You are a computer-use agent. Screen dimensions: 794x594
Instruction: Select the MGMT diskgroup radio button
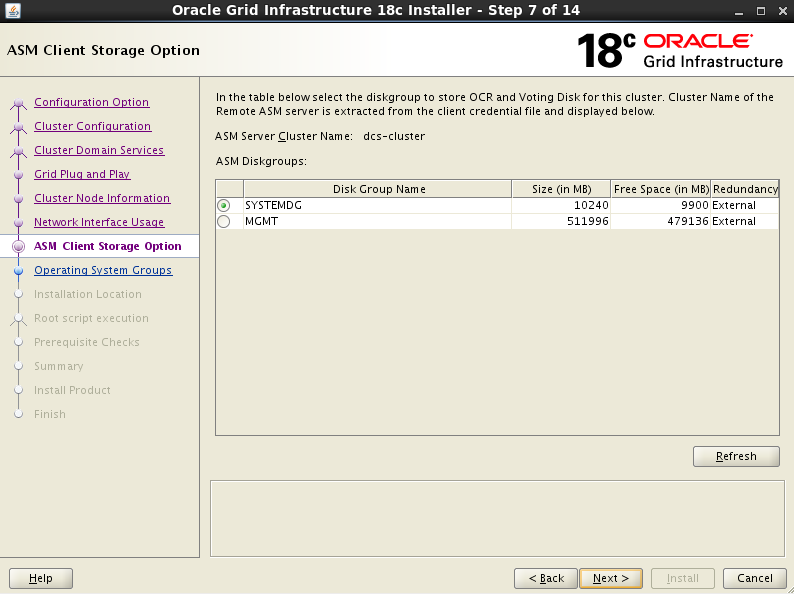pyautogui.click(x=223, y=222)
